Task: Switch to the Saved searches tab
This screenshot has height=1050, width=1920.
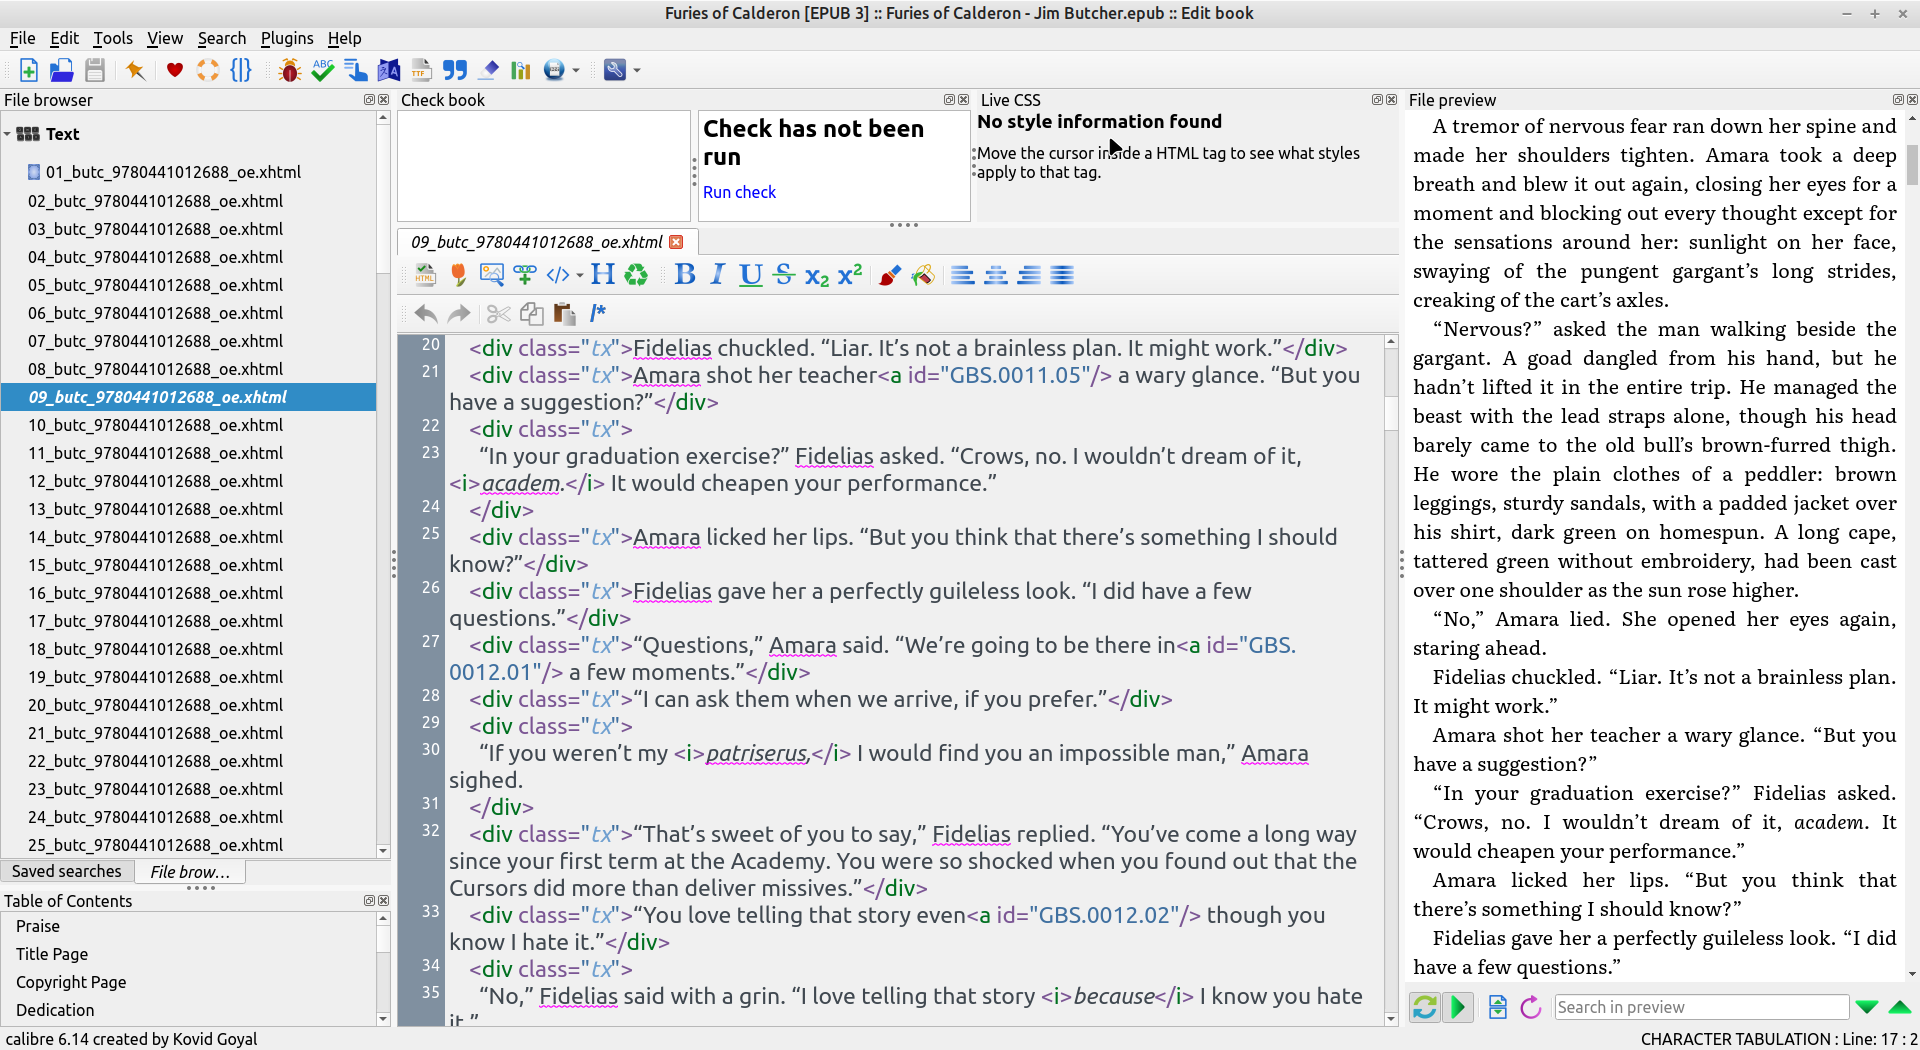Action: [x=67, y=872]
